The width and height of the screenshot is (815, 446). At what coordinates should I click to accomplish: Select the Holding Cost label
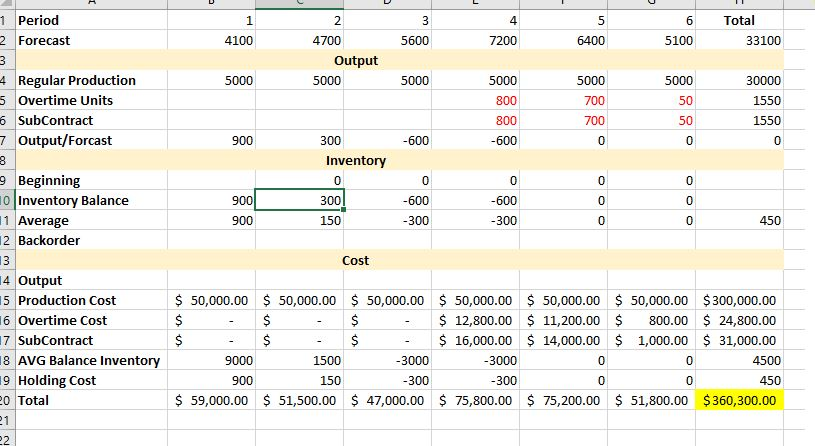point(91,381)
